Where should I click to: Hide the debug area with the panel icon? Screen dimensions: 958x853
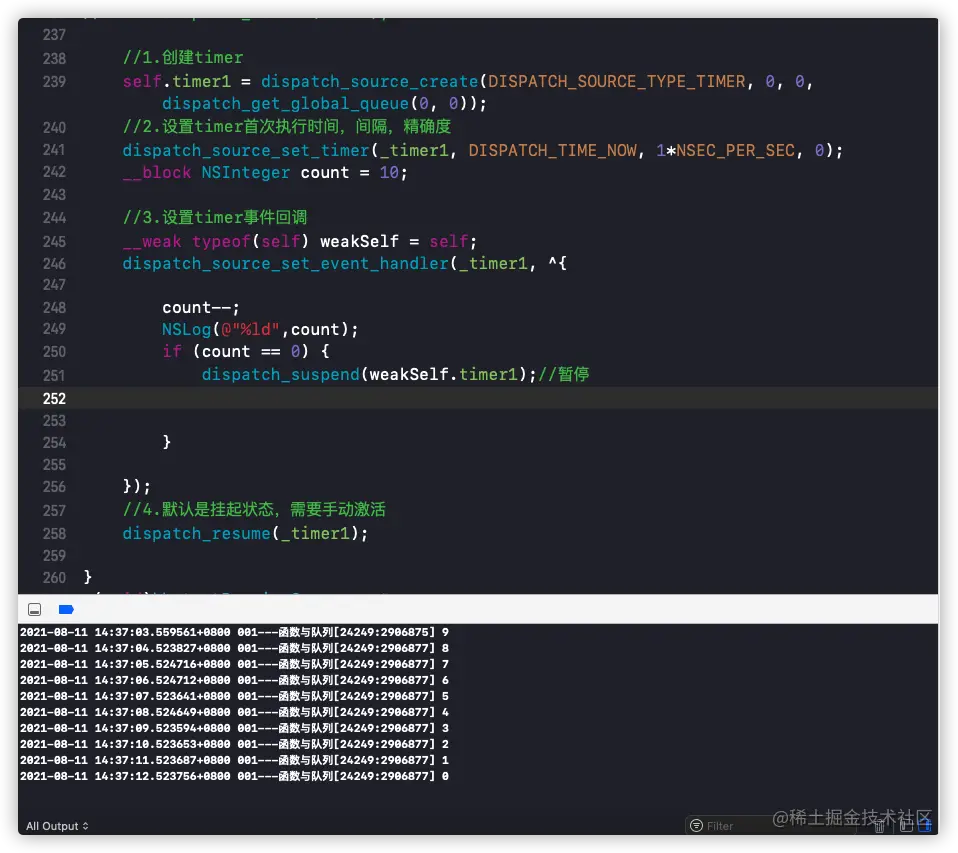click(35, 610)
